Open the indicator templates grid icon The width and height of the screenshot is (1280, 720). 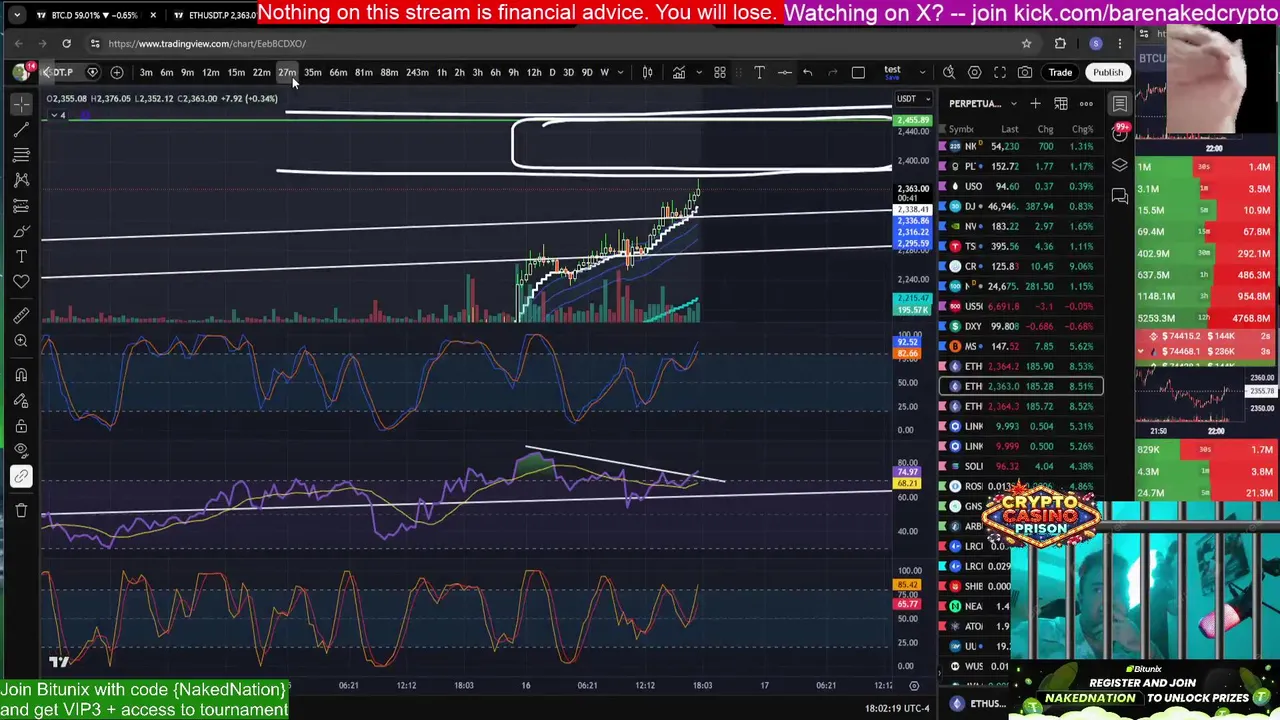pos(720,72)
